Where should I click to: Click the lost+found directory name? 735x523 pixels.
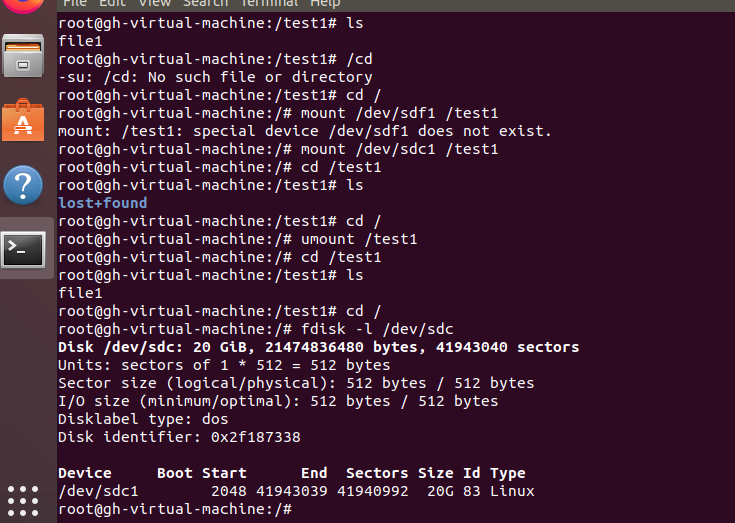point(103,203)
